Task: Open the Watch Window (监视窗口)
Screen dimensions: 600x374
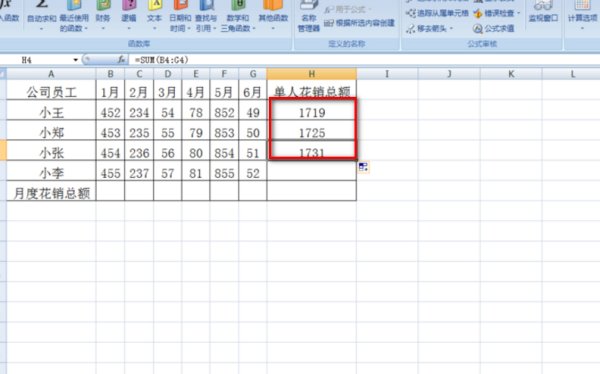Action: 543,12
